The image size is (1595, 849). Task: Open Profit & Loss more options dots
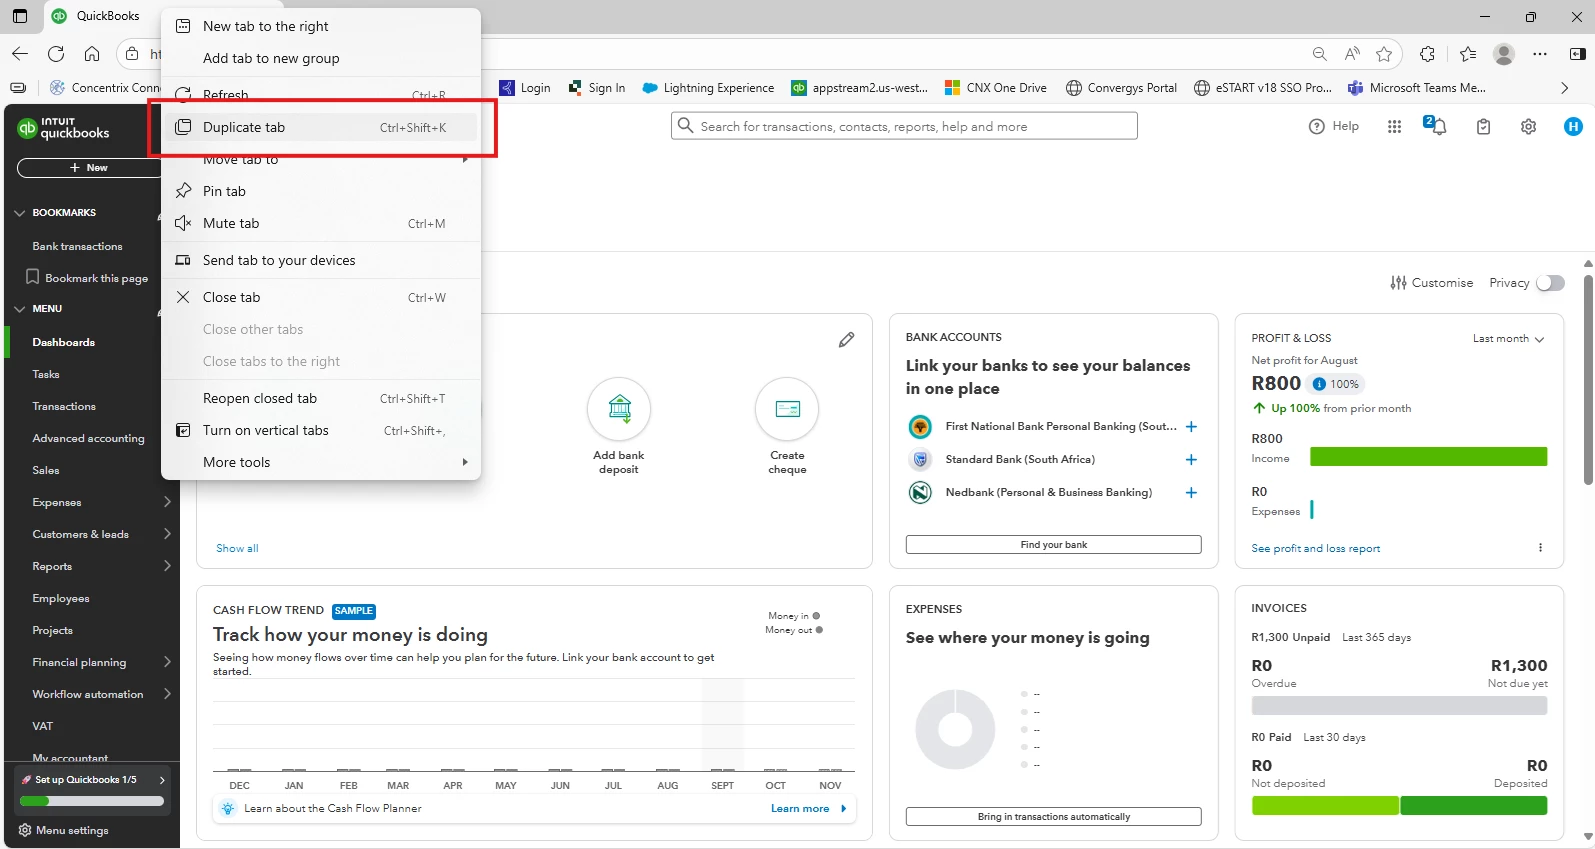click(1540, 548)
